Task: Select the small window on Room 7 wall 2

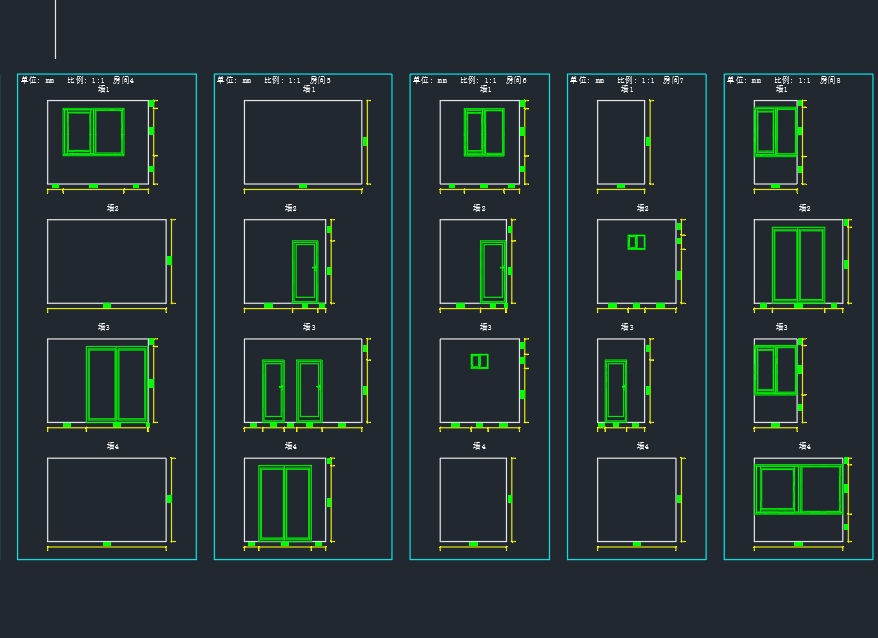Action: click(x=636, y=242)
